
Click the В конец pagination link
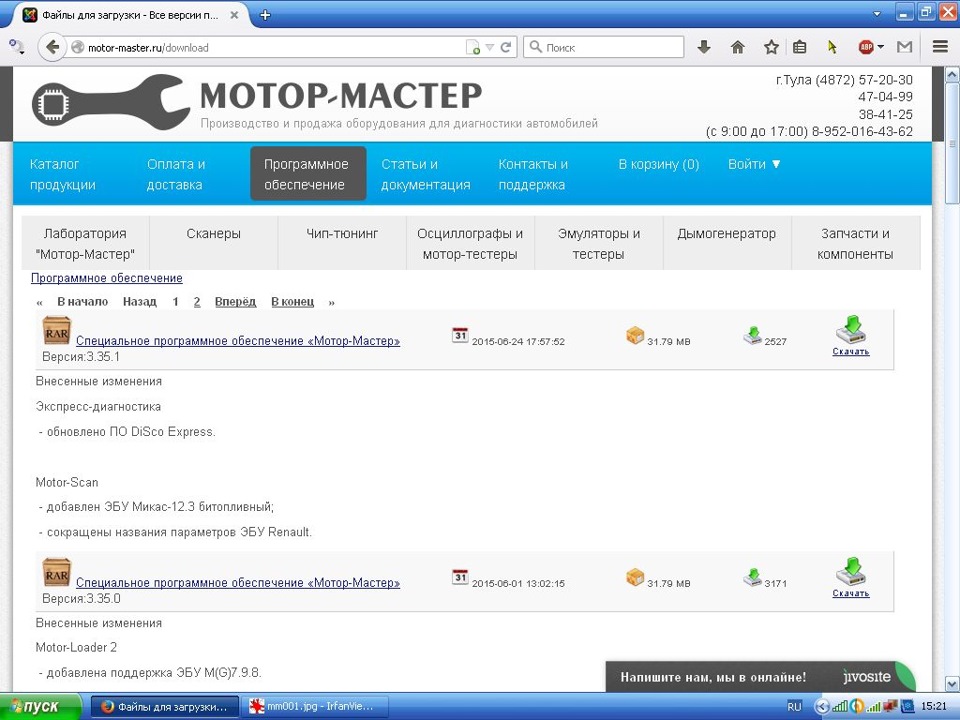coord(293,302)
